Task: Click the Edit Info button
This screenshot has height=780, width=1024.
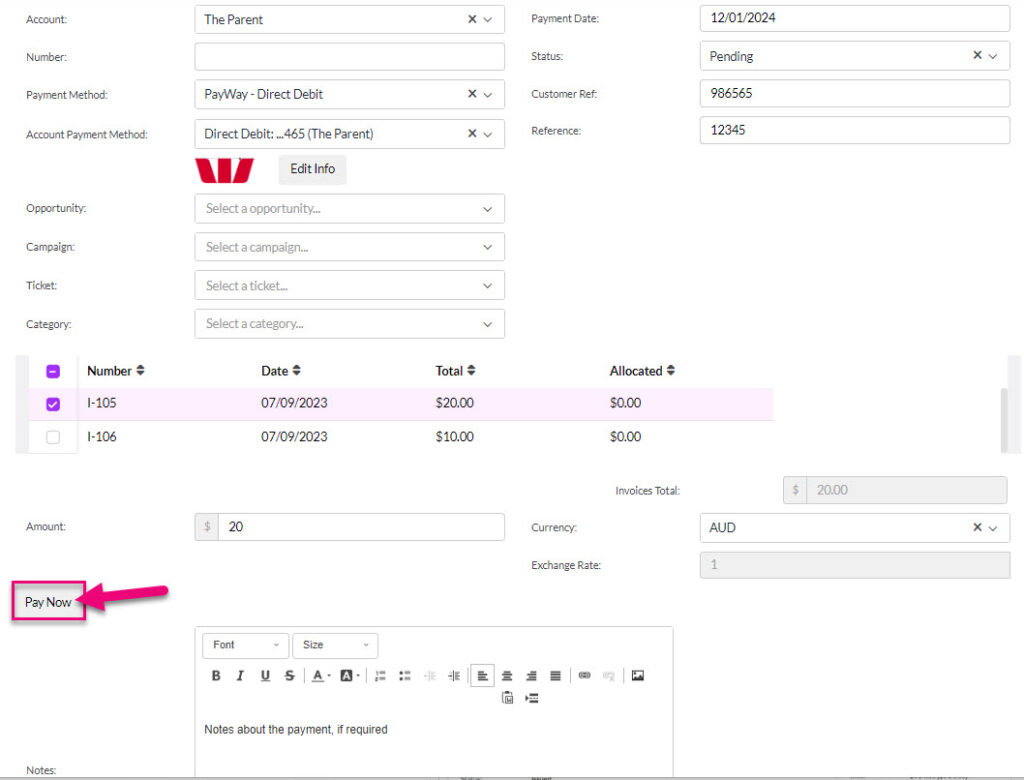Action: pyautogui.click(x=311, y=169)
